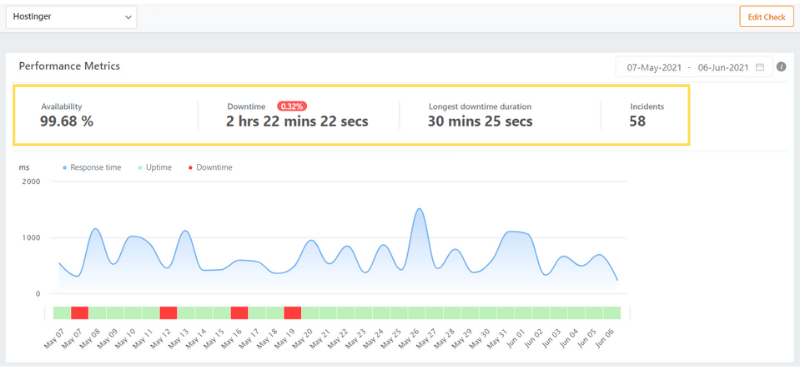
Task: Toggle Uptime legend series
Action: pyautogui.click(x=155, y=167)
